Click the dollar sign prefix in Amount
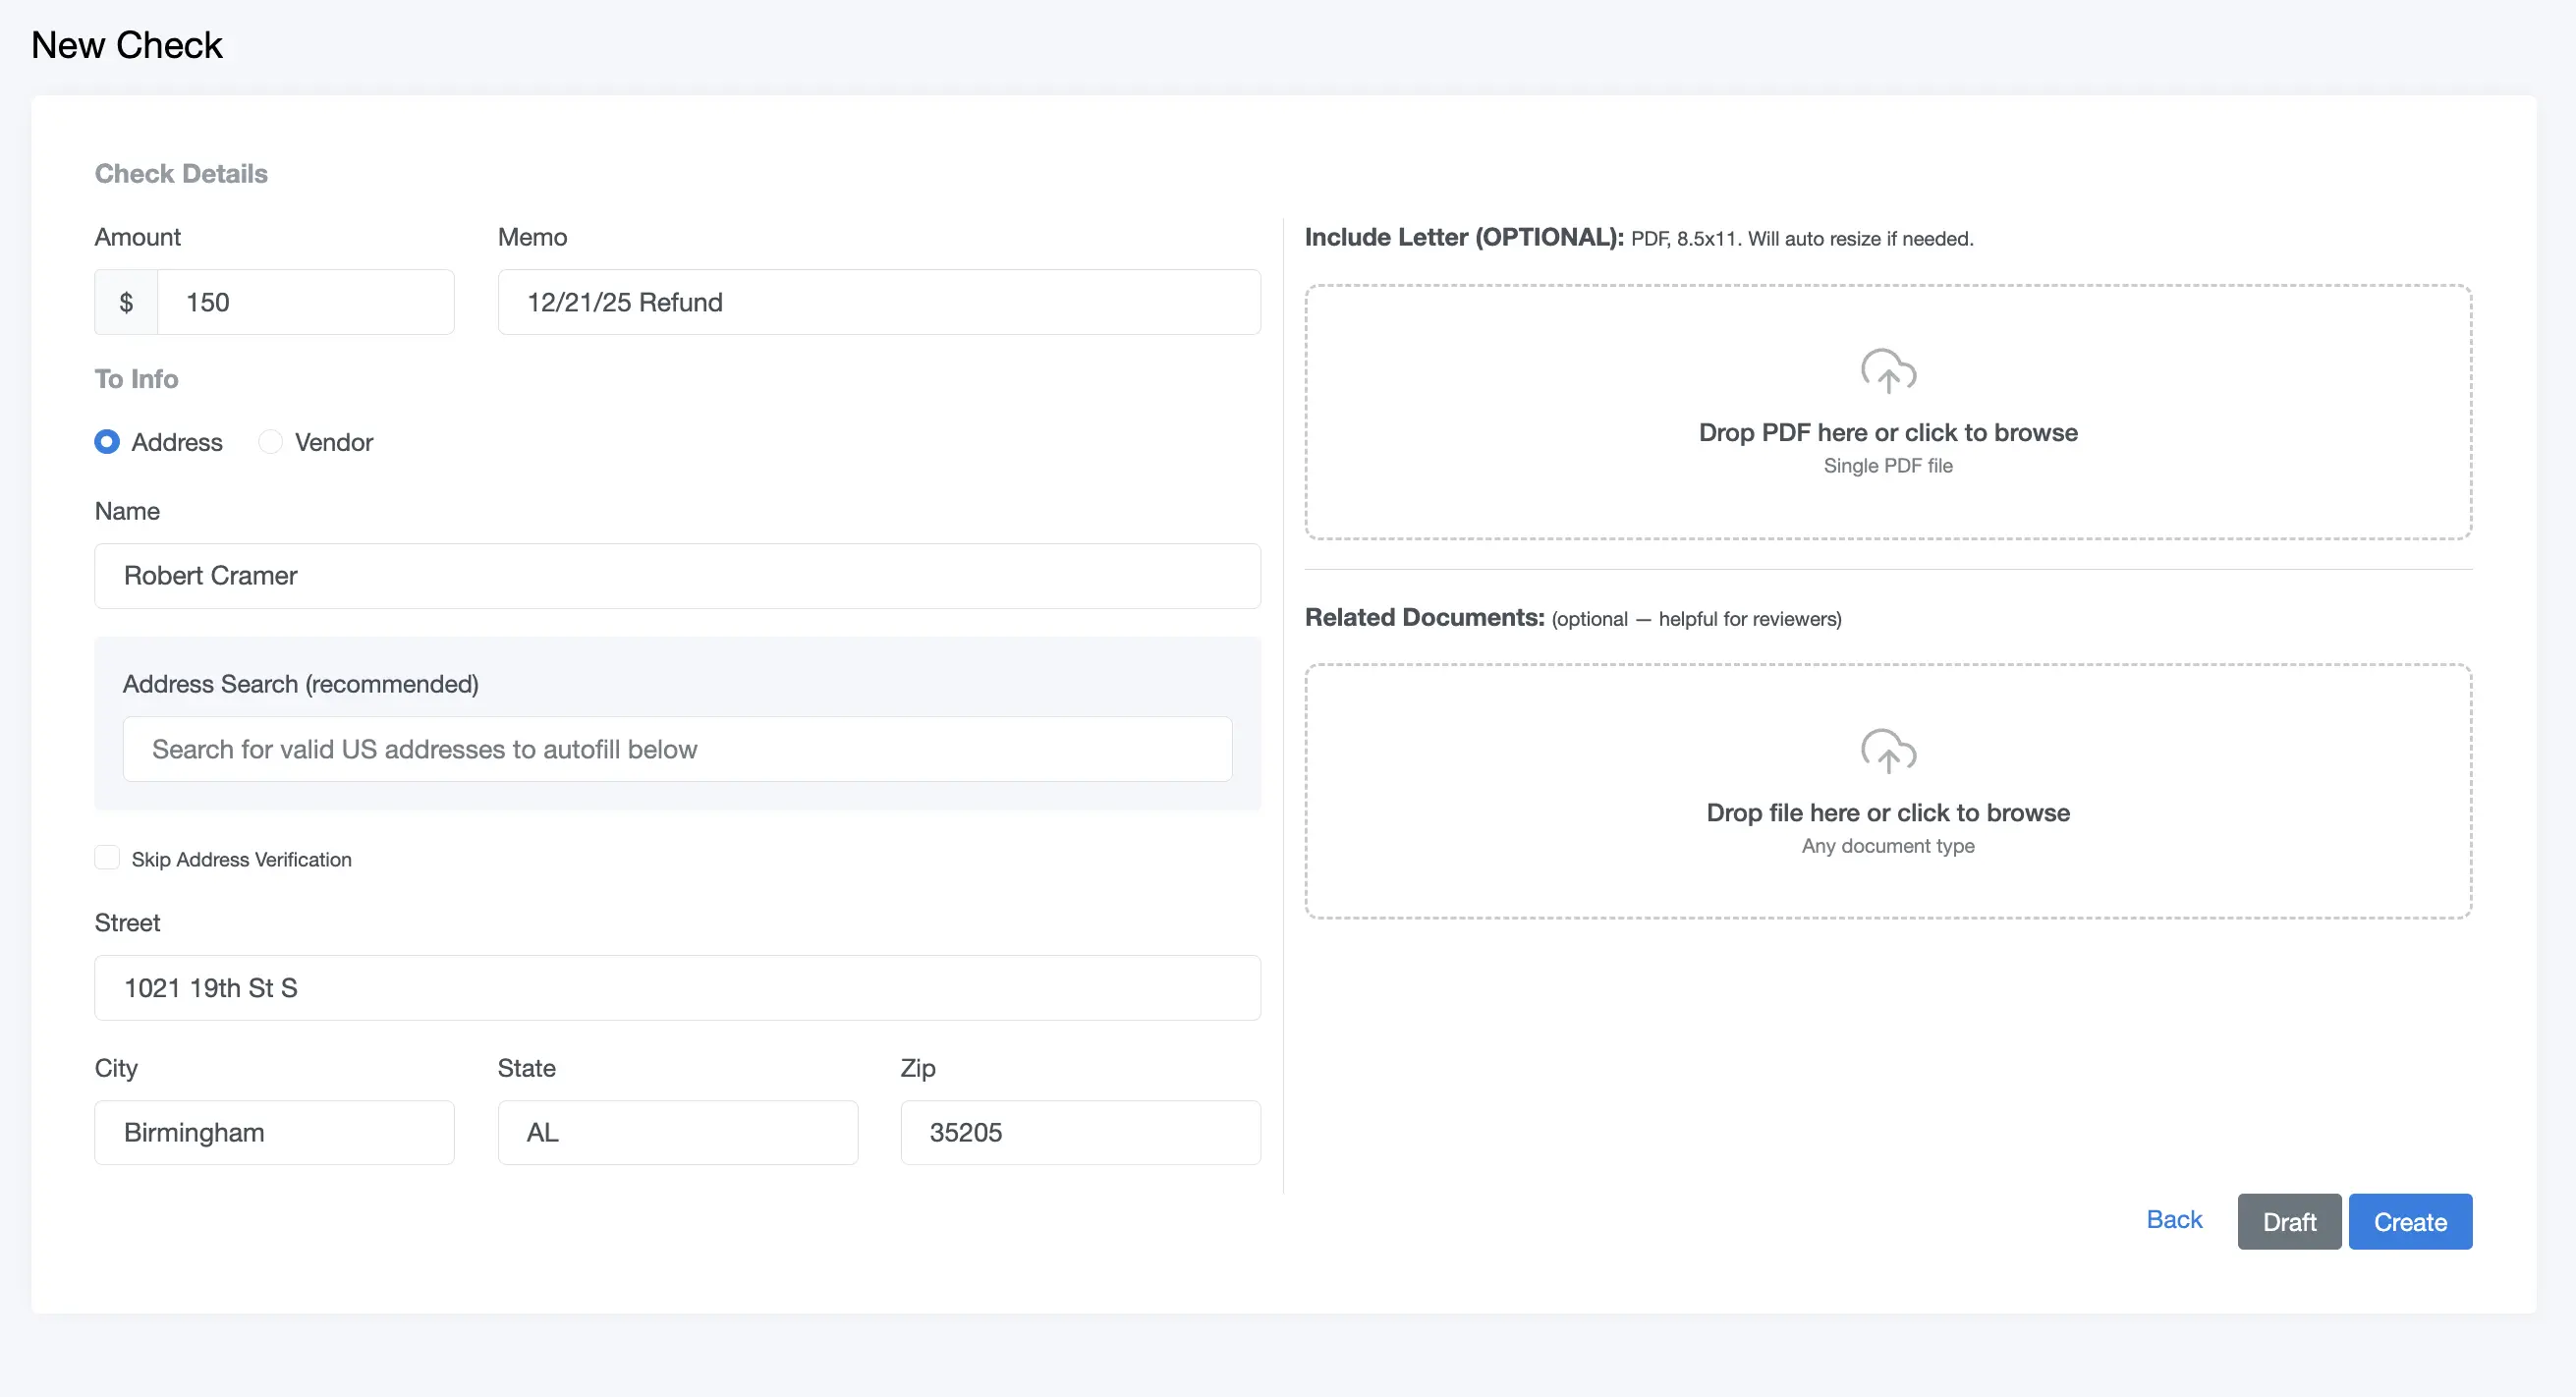This screenshot has height=1397, width=2576. (126, 302)
